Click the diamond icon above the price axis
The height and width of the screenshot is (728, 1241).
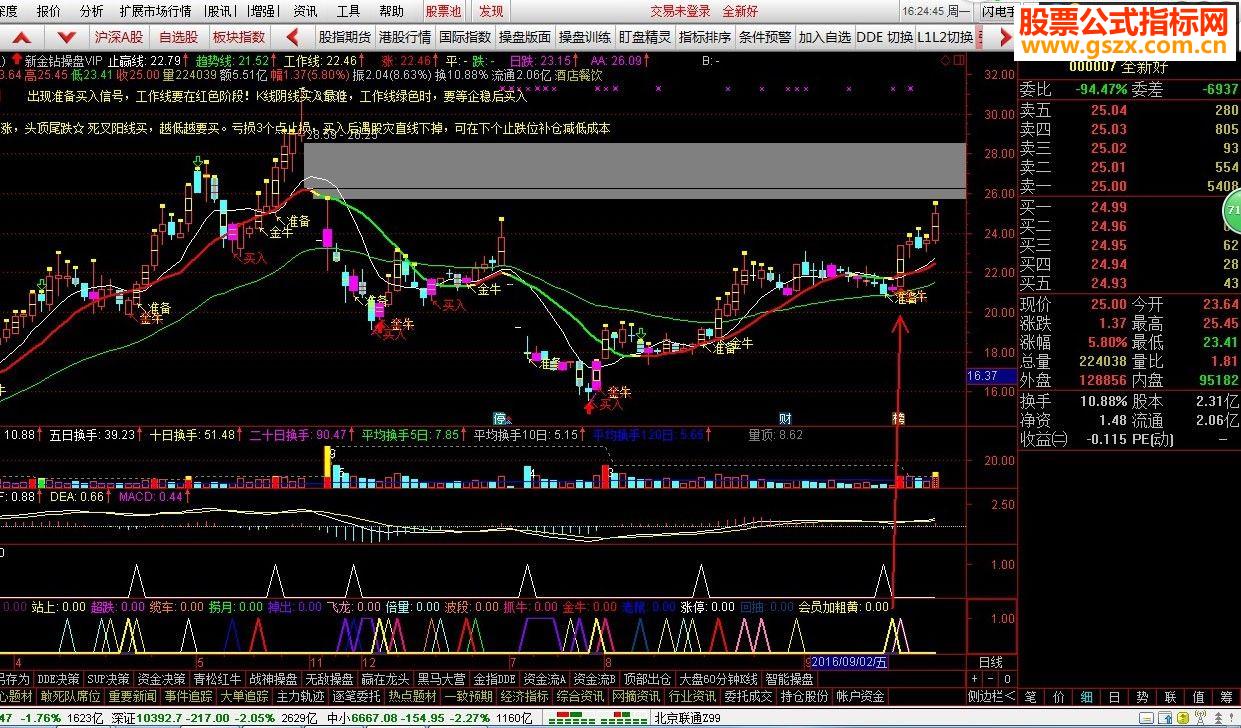click(946, 61)
